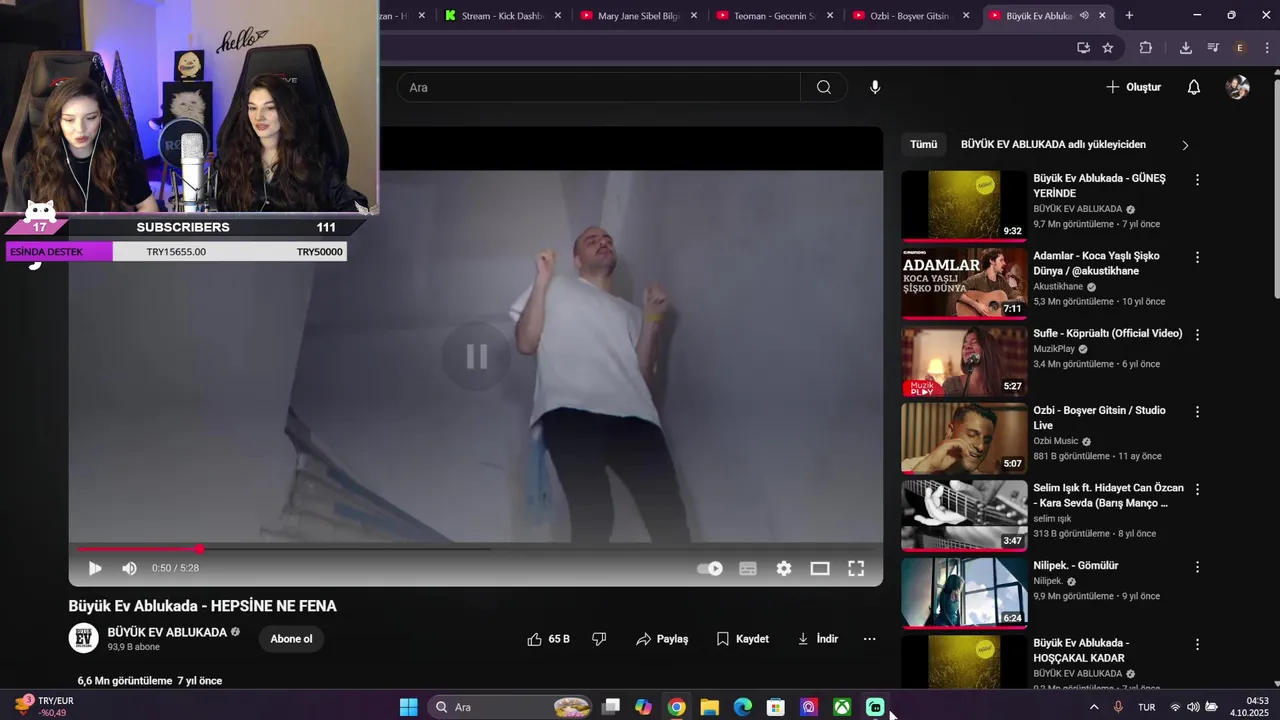Open File Explorer from the taskbar

pyautogui.click(x=709, y=707)
